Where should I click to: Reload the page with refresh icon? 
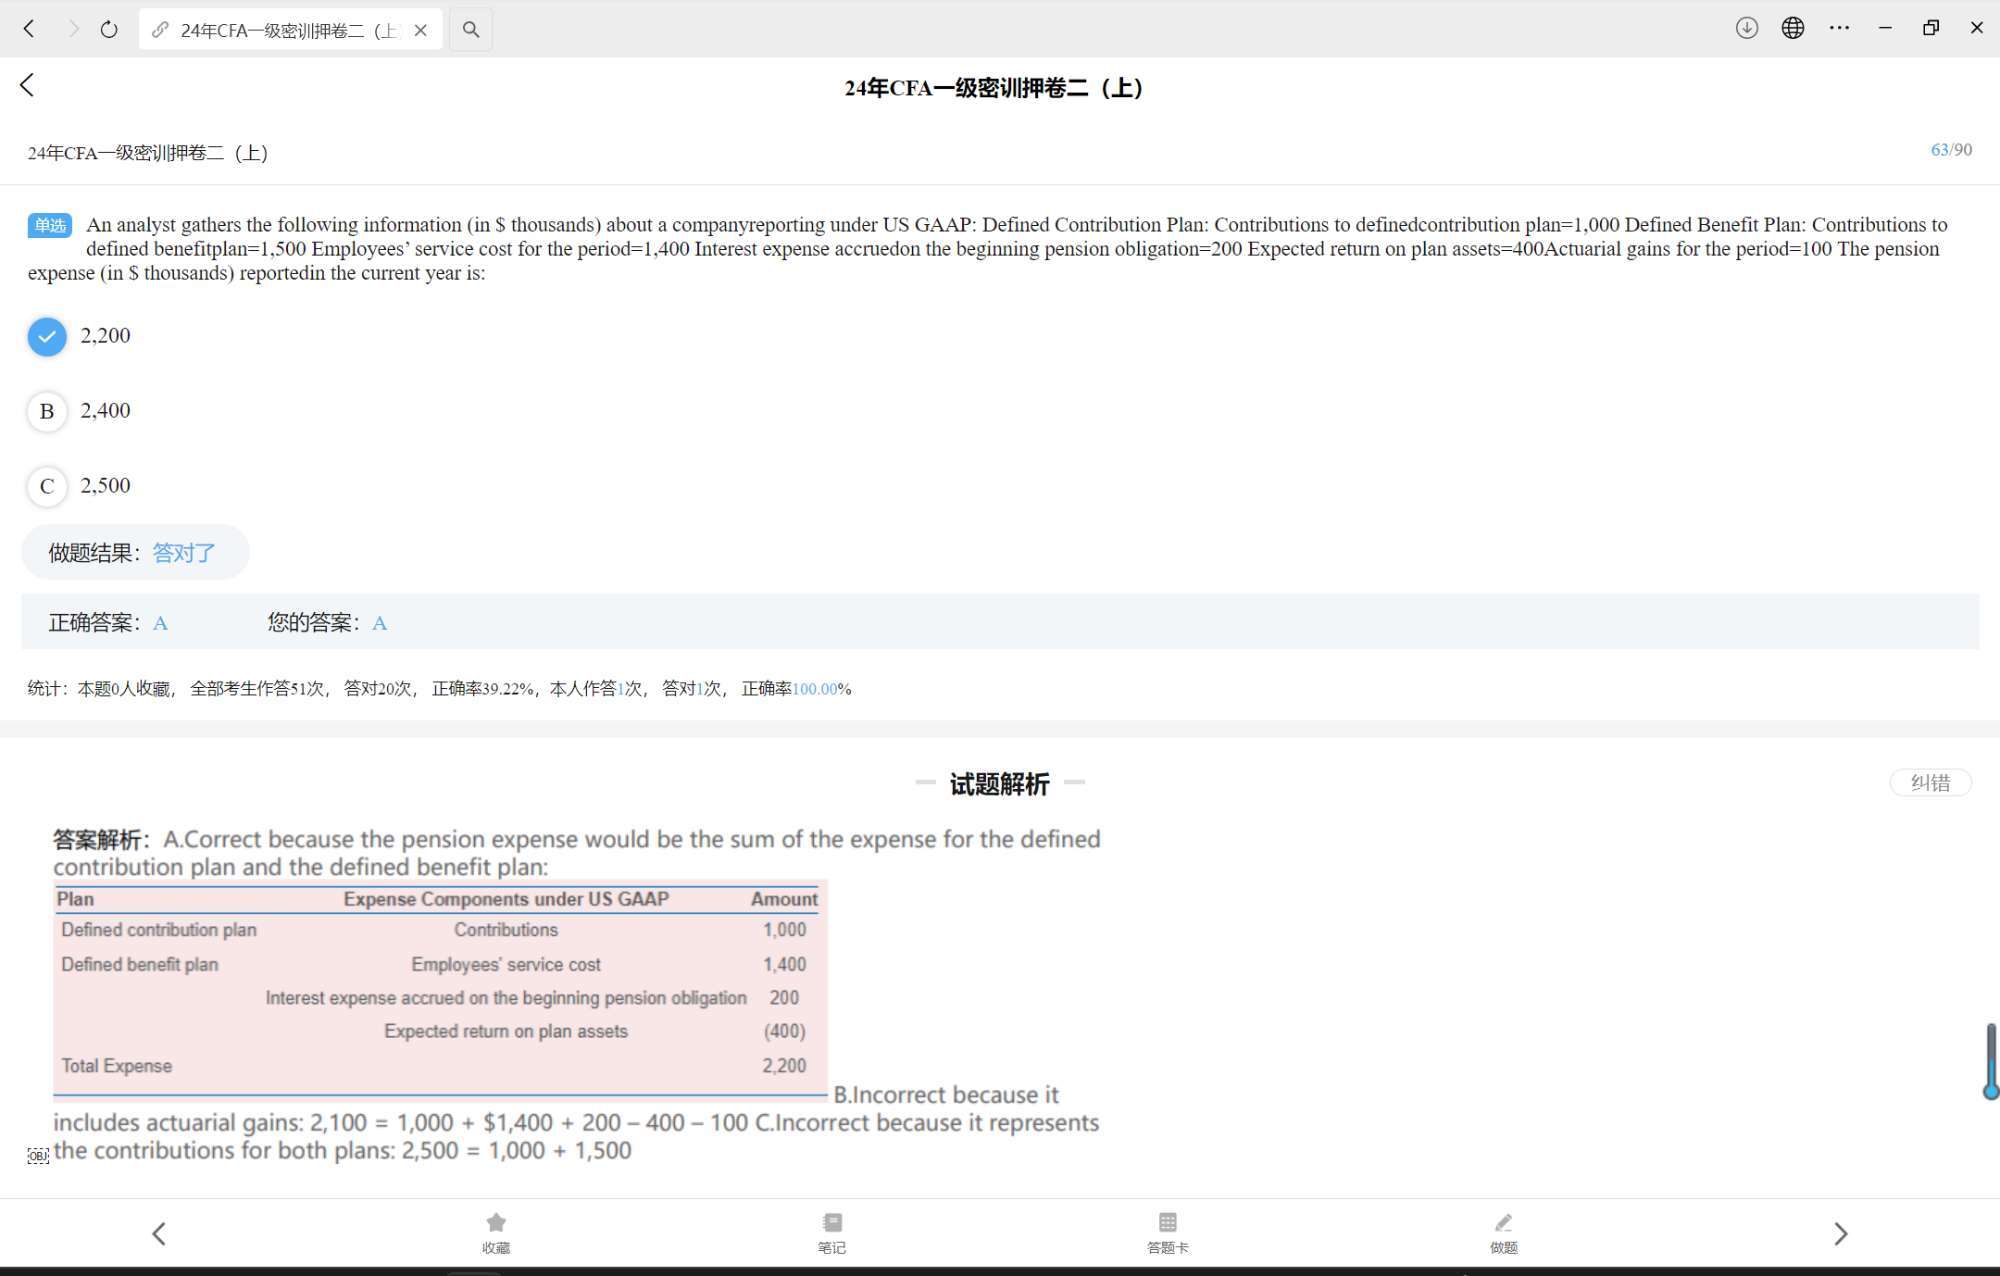tap(109, 30)
